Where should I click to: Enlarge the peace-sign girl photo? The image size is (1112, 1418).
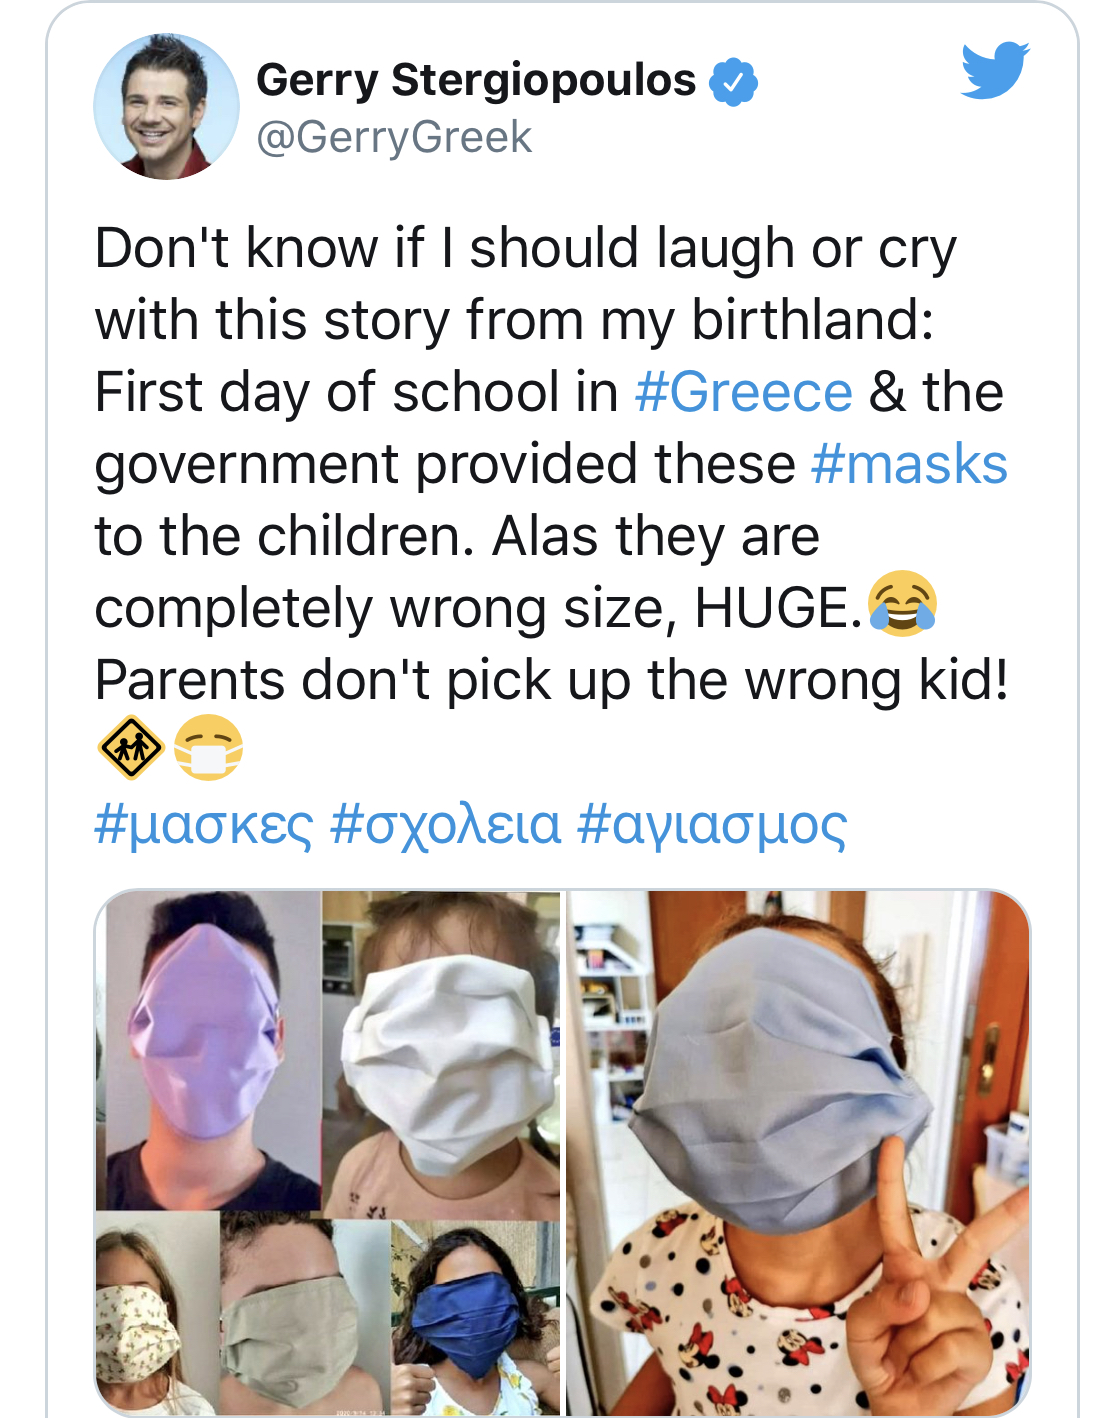797,1152
